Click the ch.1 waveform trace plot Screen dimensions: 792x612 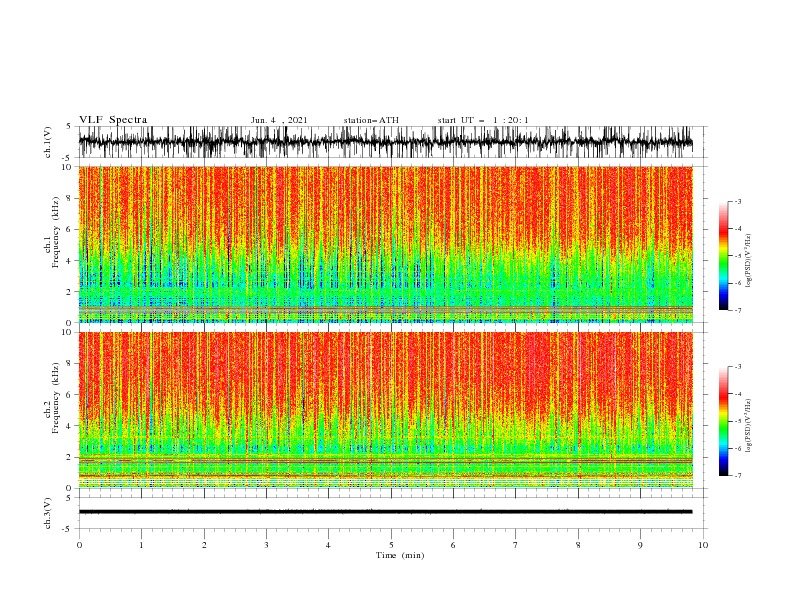tap(385, 142)
